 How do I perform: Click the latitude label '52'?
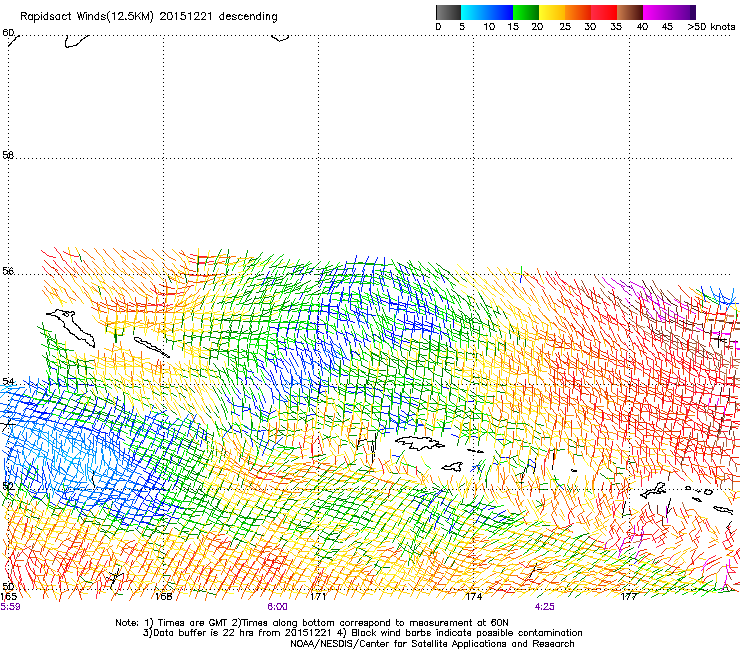coord(8,486)
